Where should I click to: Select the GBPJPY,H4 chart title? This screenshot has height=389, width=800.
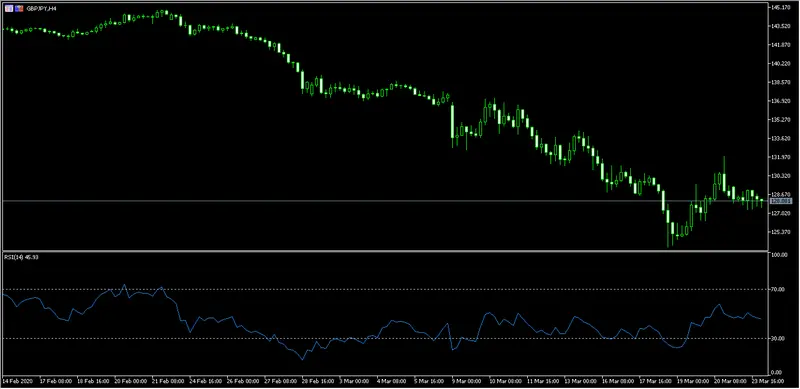(41, 9)
